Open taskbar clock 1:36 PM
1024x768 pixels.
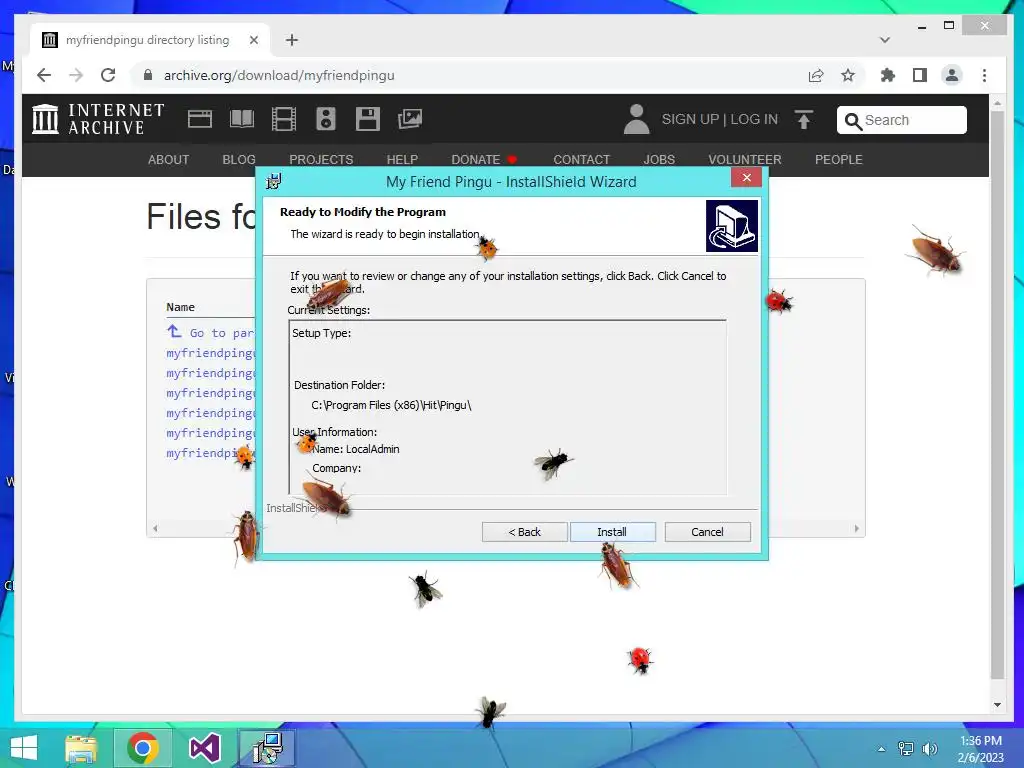click(980, 748)
